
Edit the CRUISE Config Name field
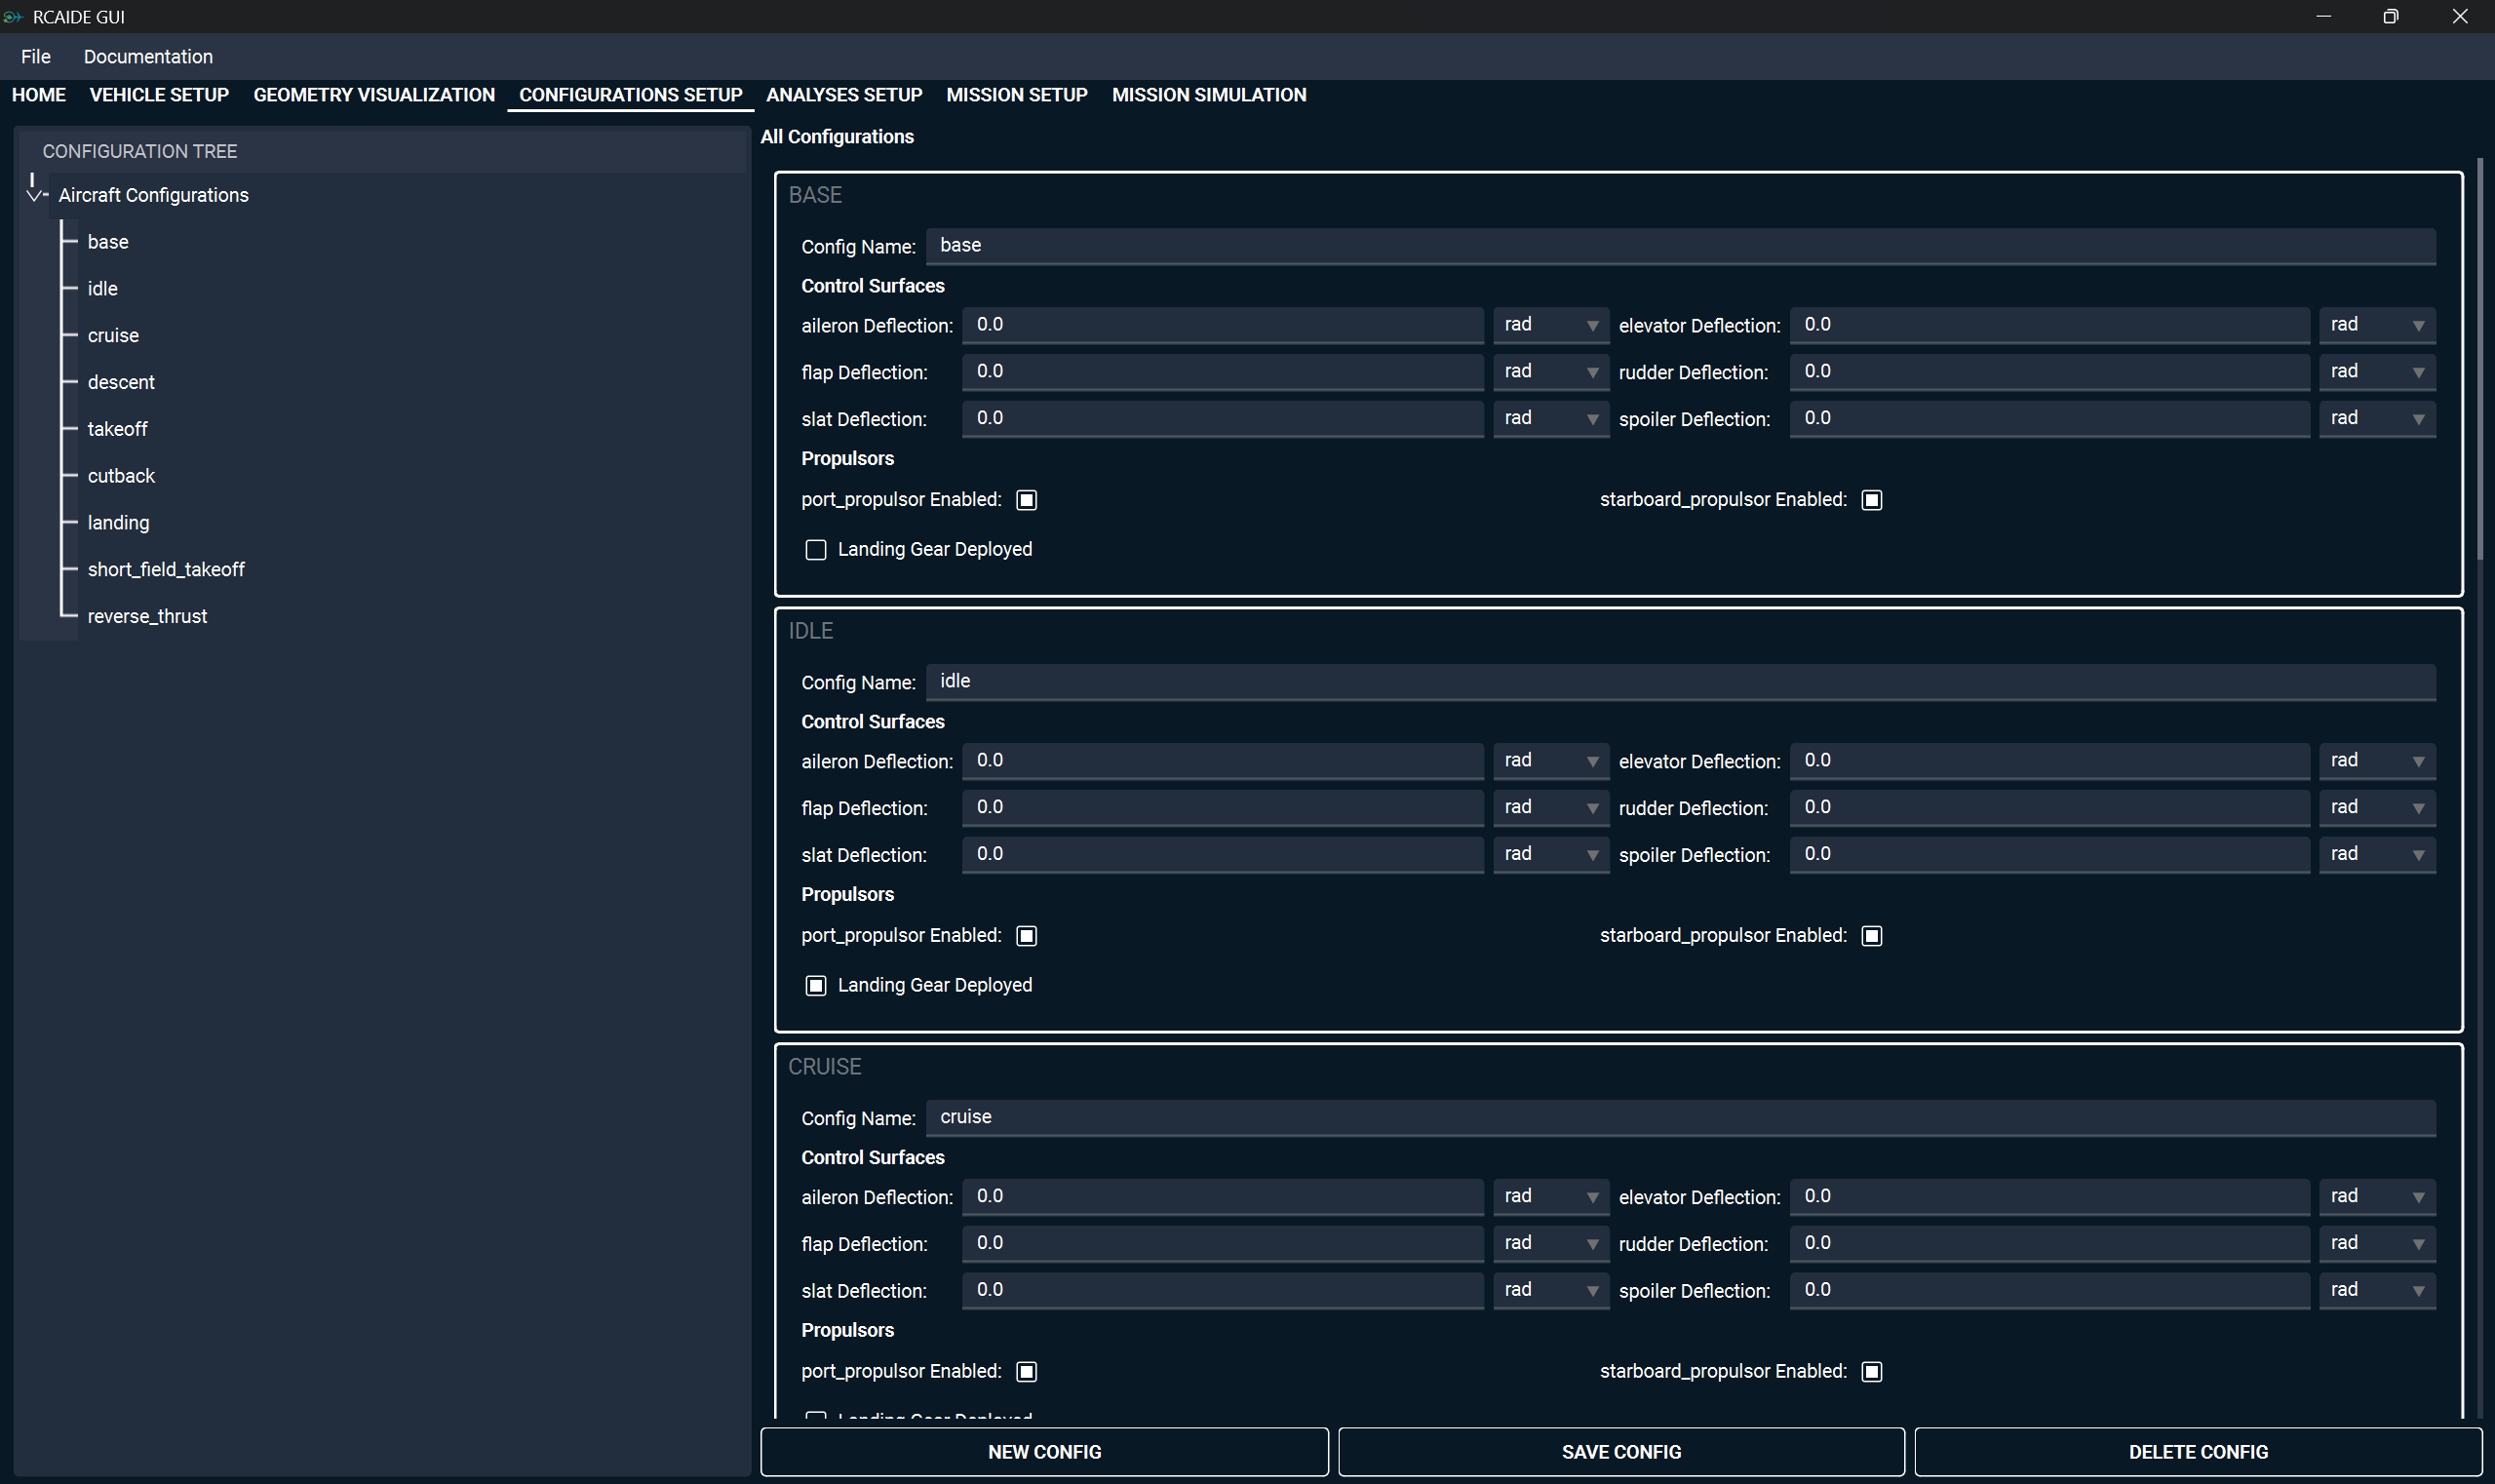pos(1680,1118)
